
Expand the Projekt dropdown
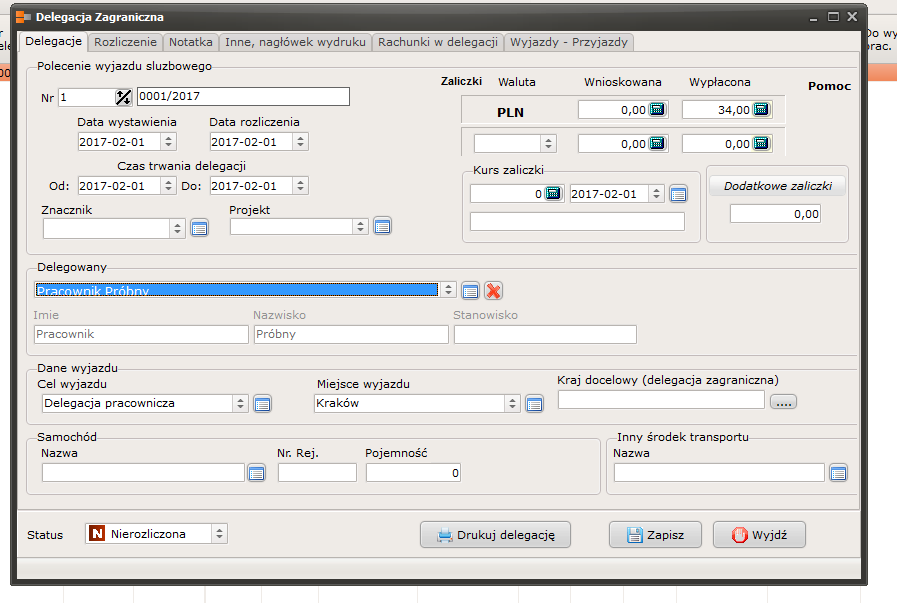coord(360,227)
